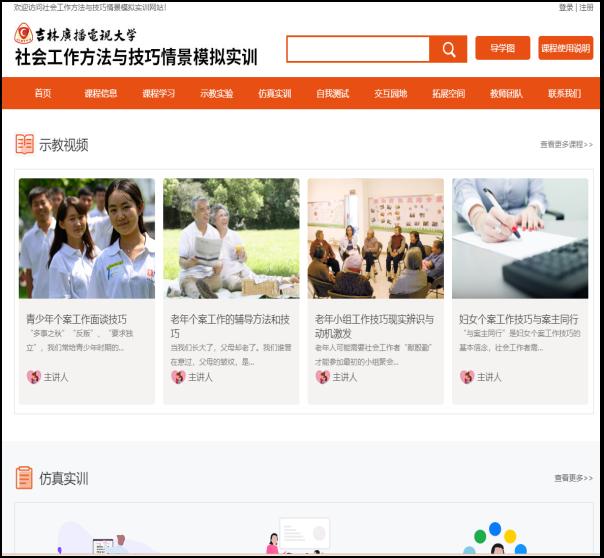The height and width of the screenshot is (558, 604).
Task: Open 示教实验 menu item
Action: [216, 93]
